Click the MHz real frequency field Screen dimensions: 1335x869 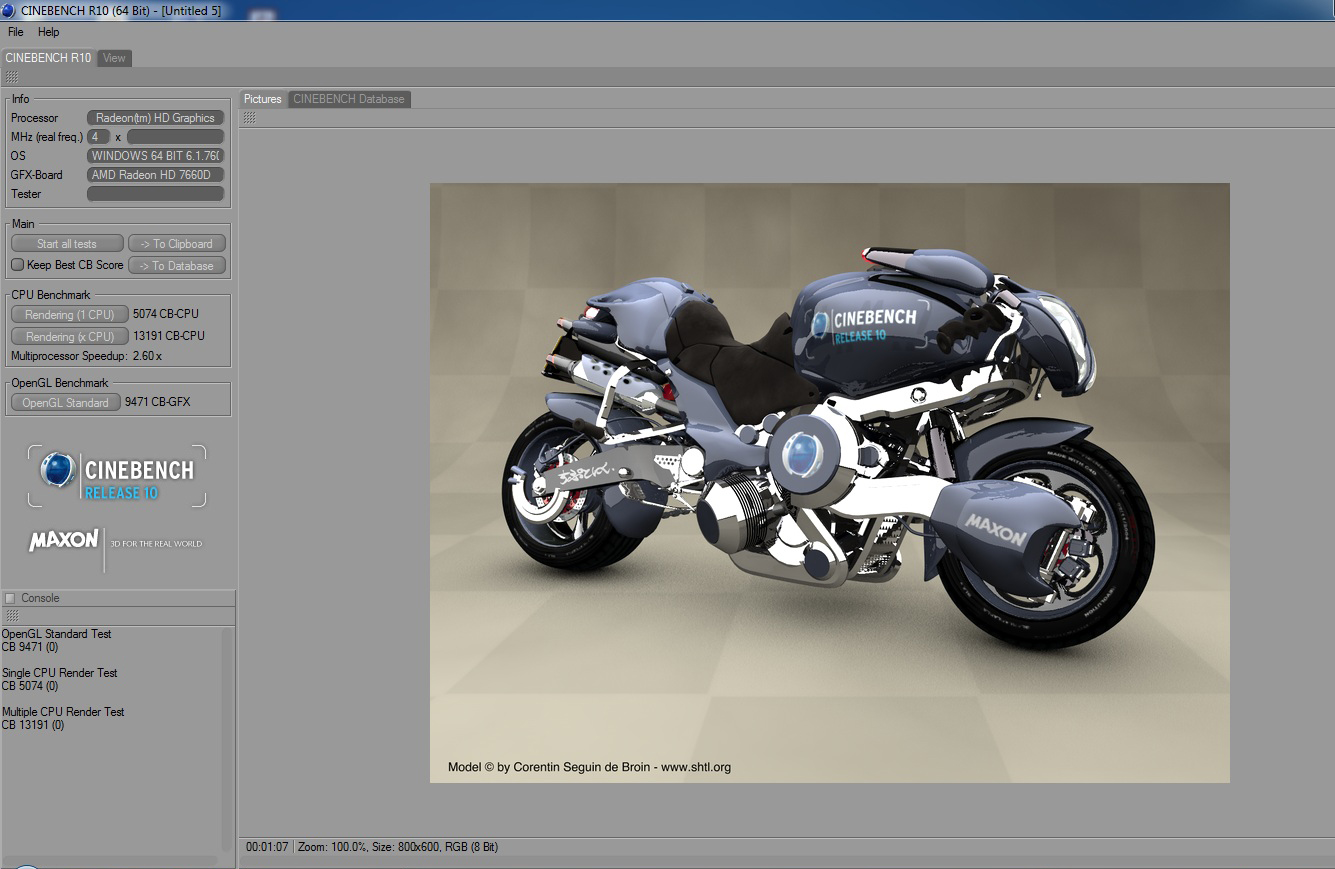coord(175,137)
